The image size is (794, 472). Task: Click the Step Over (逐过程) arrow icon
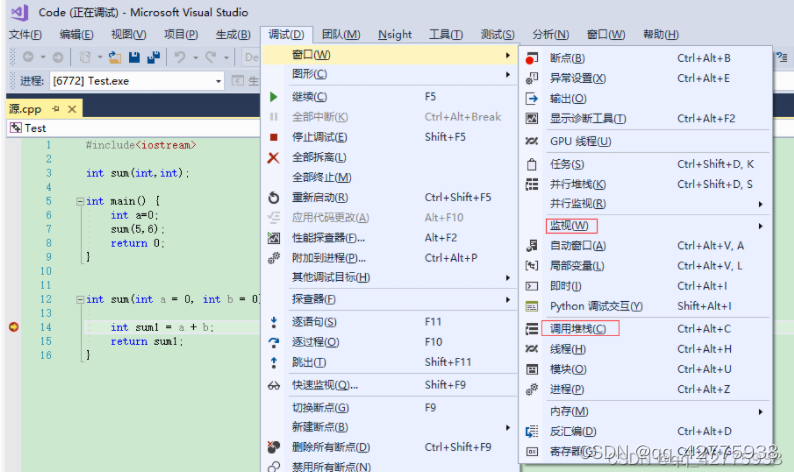(x=273, y=342)
